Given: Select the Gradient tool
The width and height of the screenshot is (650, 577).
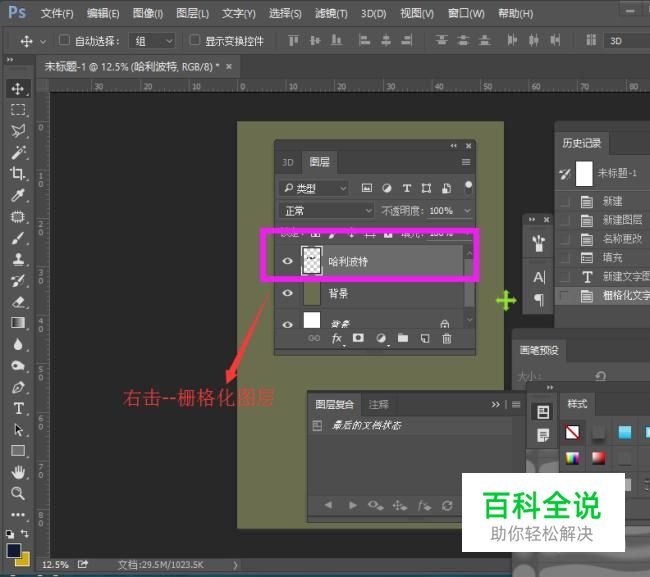Looking at the screenshot, I should pos(17,323).
